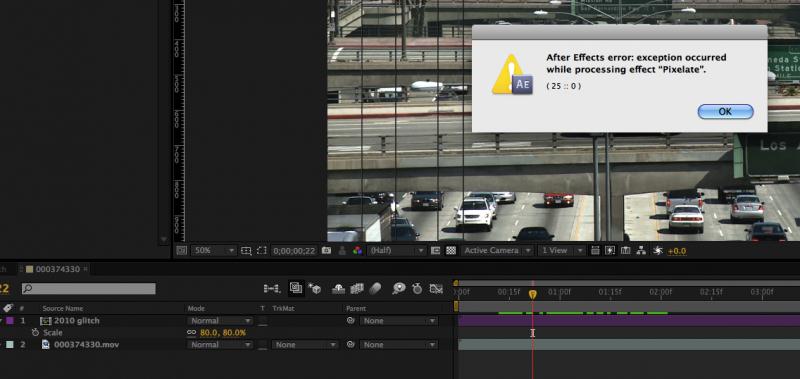Open the 1 View layout dropdown
The height and width of the screenshot is (379, 800).
(x=562, y=250)
